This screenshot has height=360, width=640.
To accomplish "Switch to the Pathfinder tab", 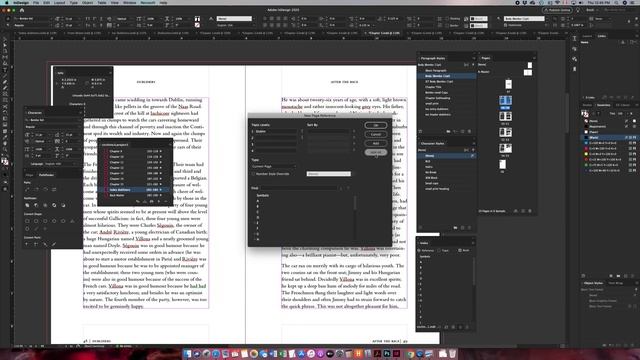I will click(x=46, y=175).
